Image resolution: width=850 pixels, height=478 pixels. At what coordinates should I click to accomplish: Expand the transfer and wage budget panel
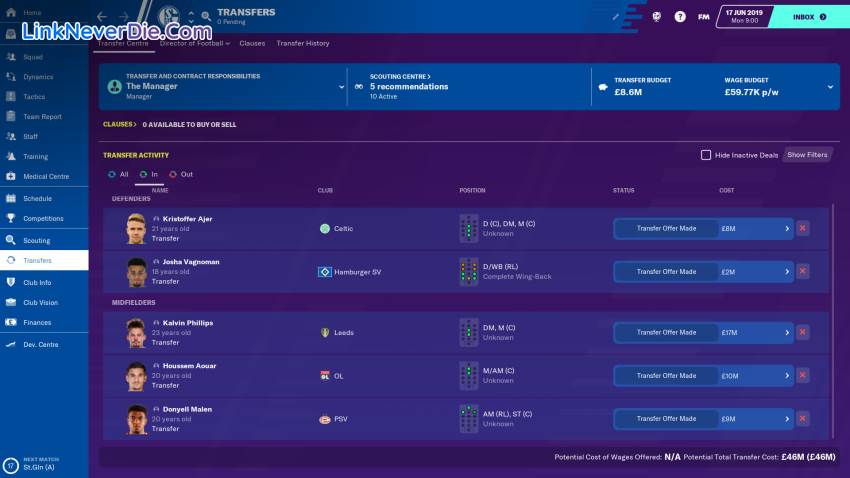pos(830,87)
